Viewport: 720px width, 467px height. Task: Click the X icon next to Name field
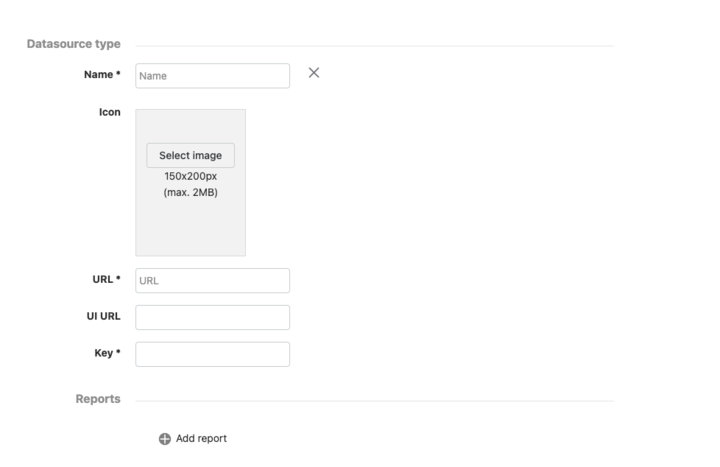click(x=314, y=73)
